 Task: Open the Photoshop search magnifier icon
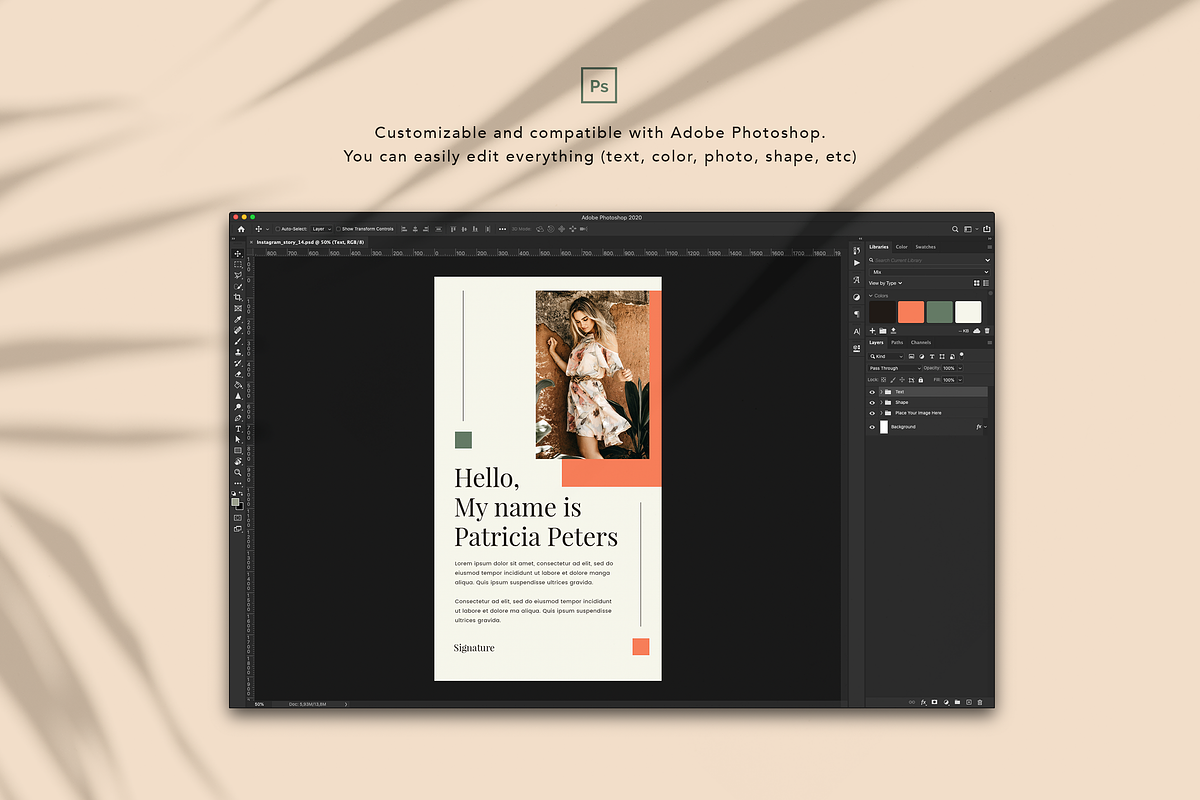point(955,229)
